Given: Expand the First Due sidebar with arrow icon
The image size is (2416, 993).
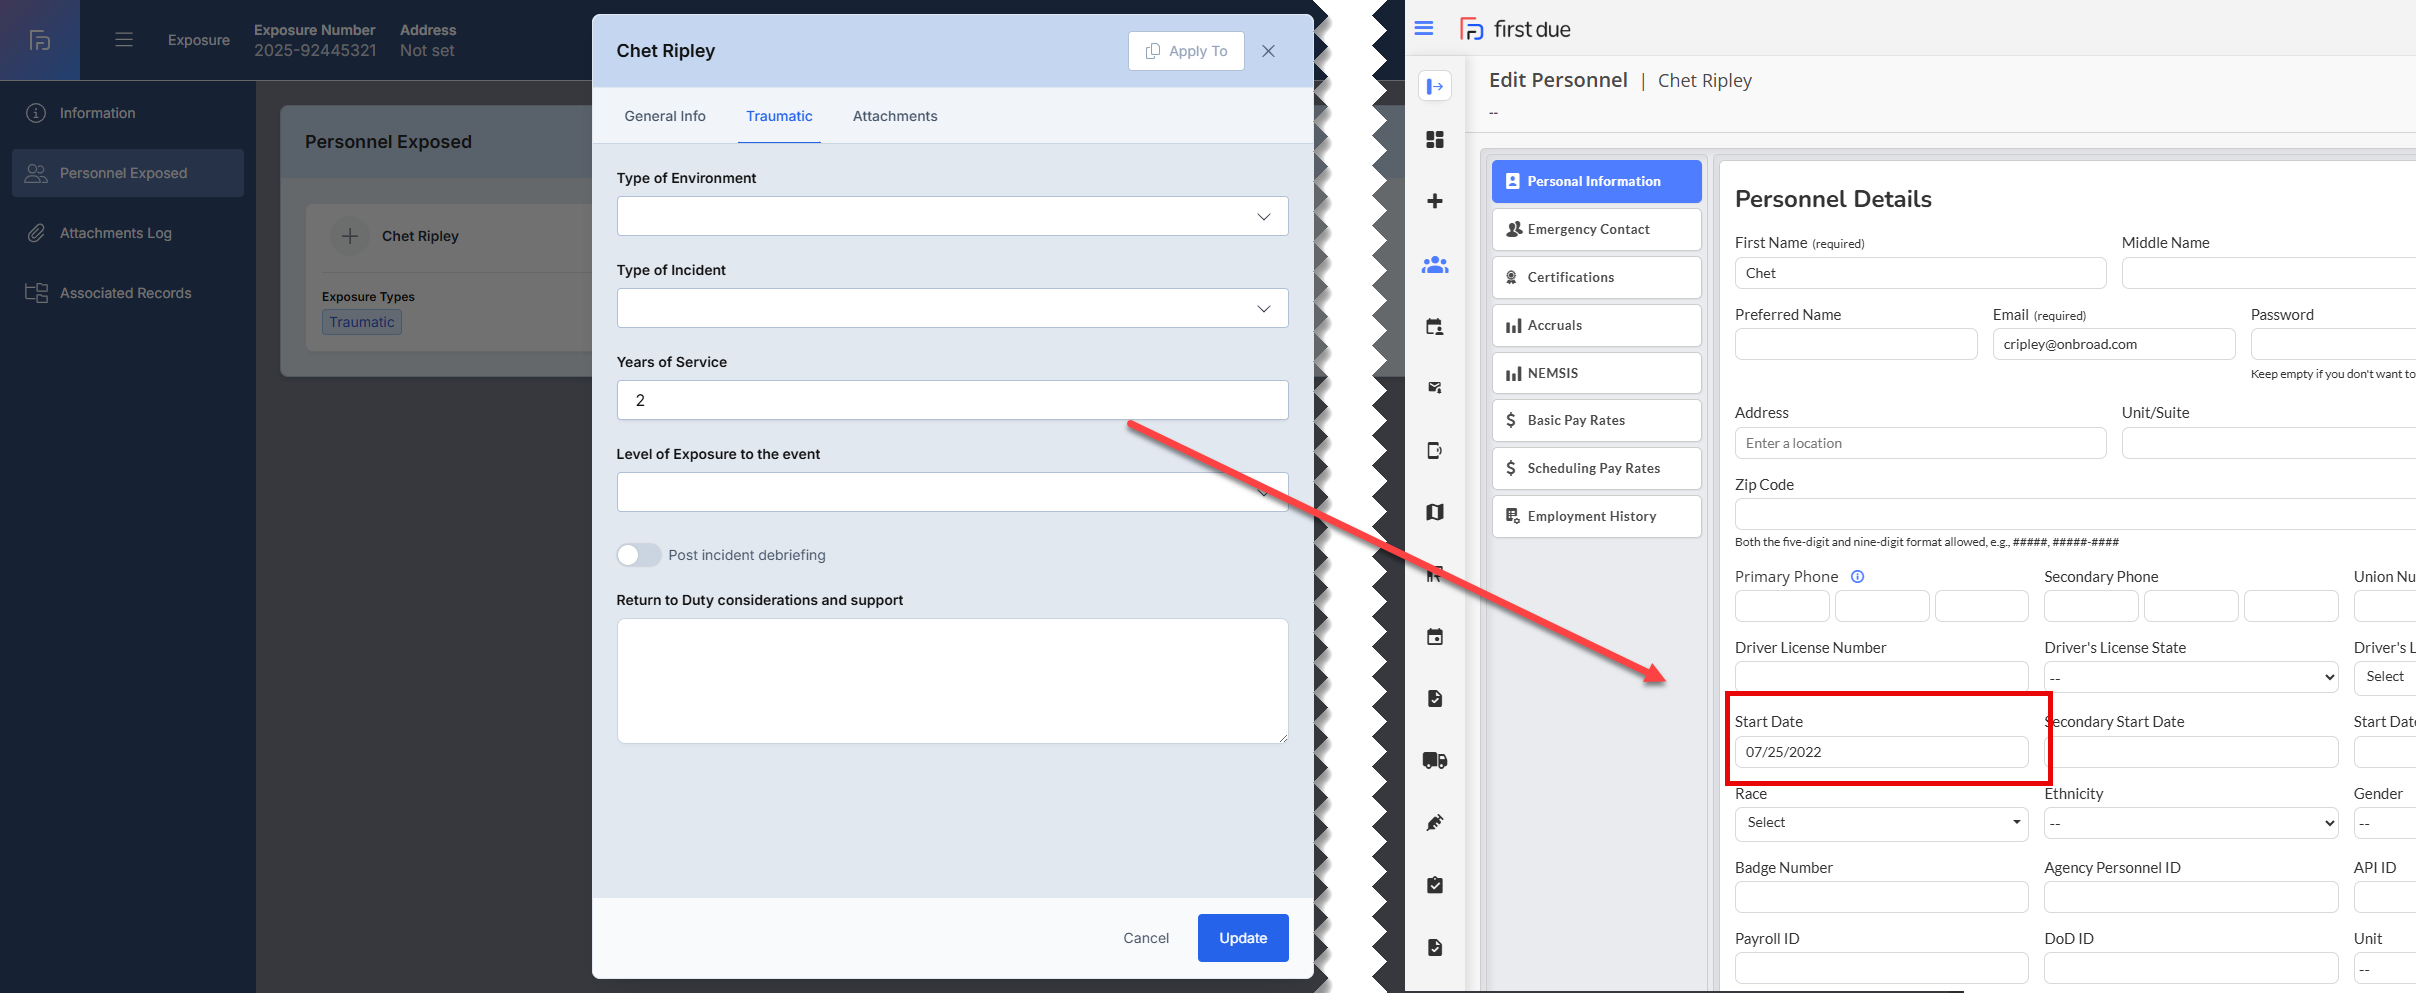Looking at the screenshot, I should [x=1435, y=87].
